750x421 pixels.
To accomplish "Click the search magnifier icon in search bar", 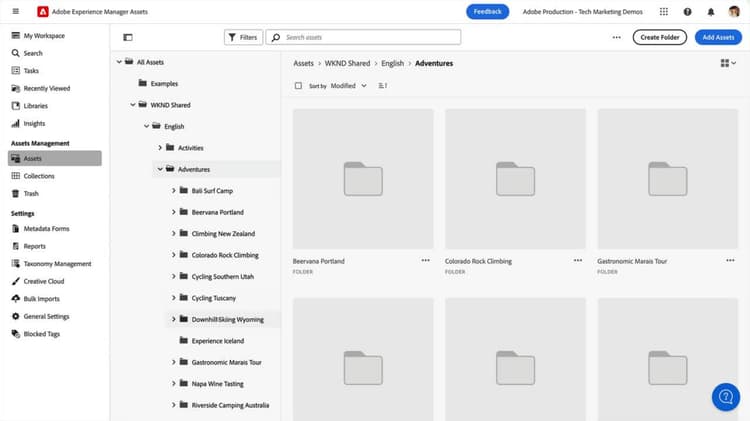I will (276, 37).
